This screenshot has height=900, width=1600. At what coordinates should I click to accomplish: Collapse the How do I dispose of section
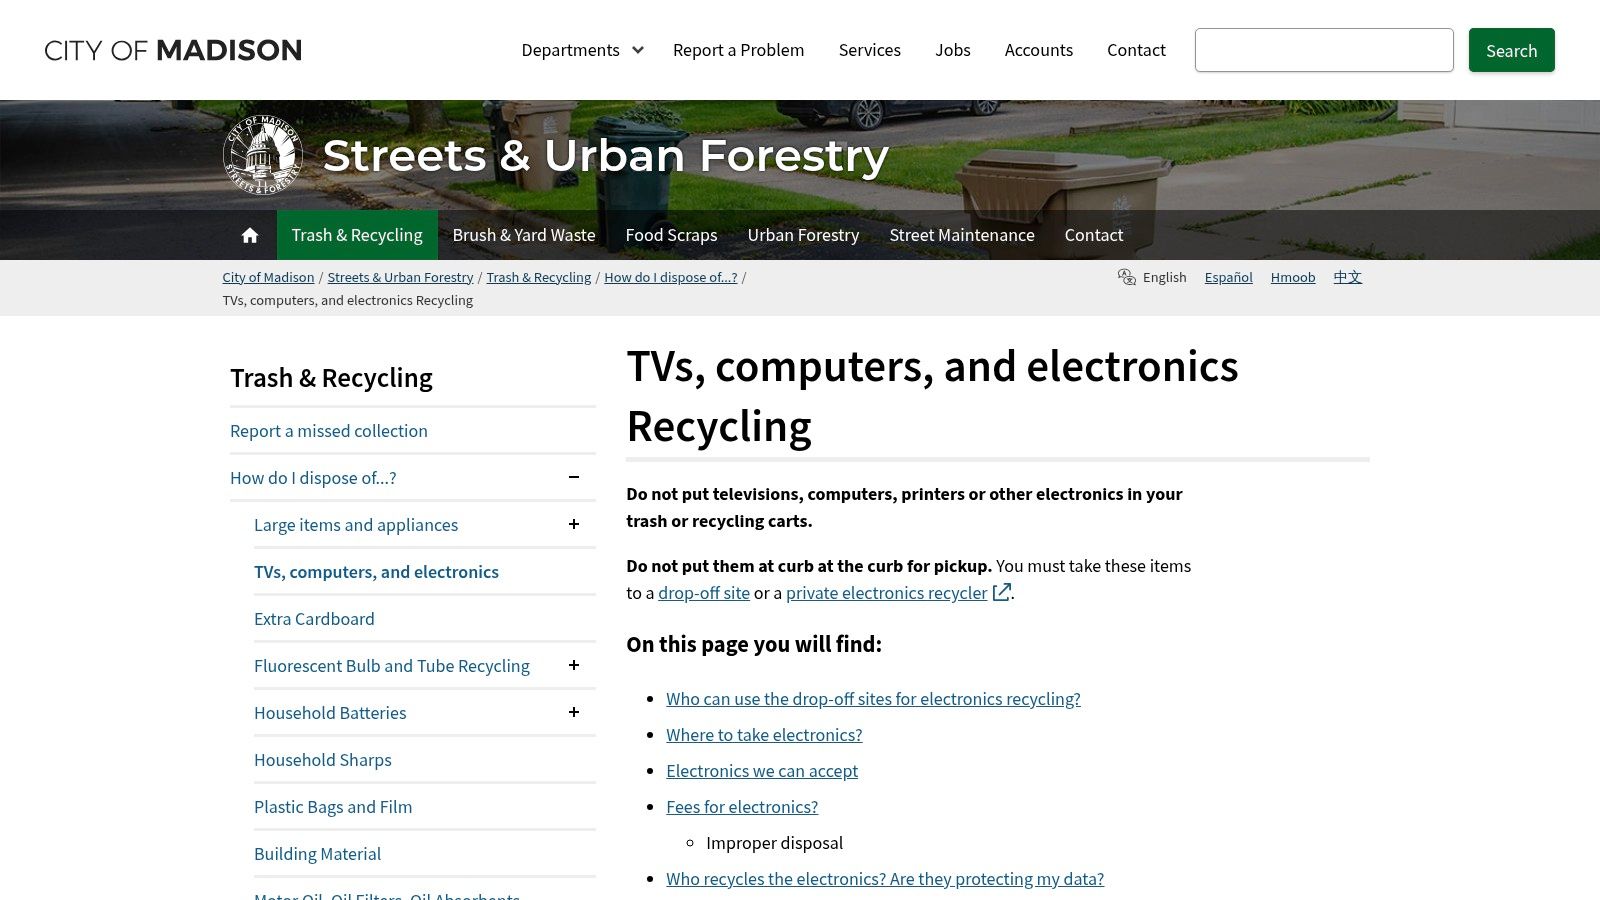(x=573, y=477)
